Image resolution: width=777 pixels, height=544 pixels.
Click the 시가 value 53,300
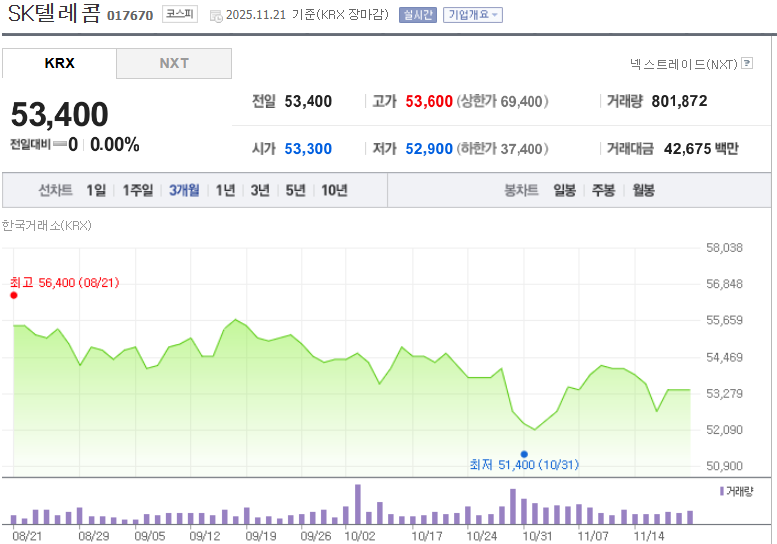[308, 149]
